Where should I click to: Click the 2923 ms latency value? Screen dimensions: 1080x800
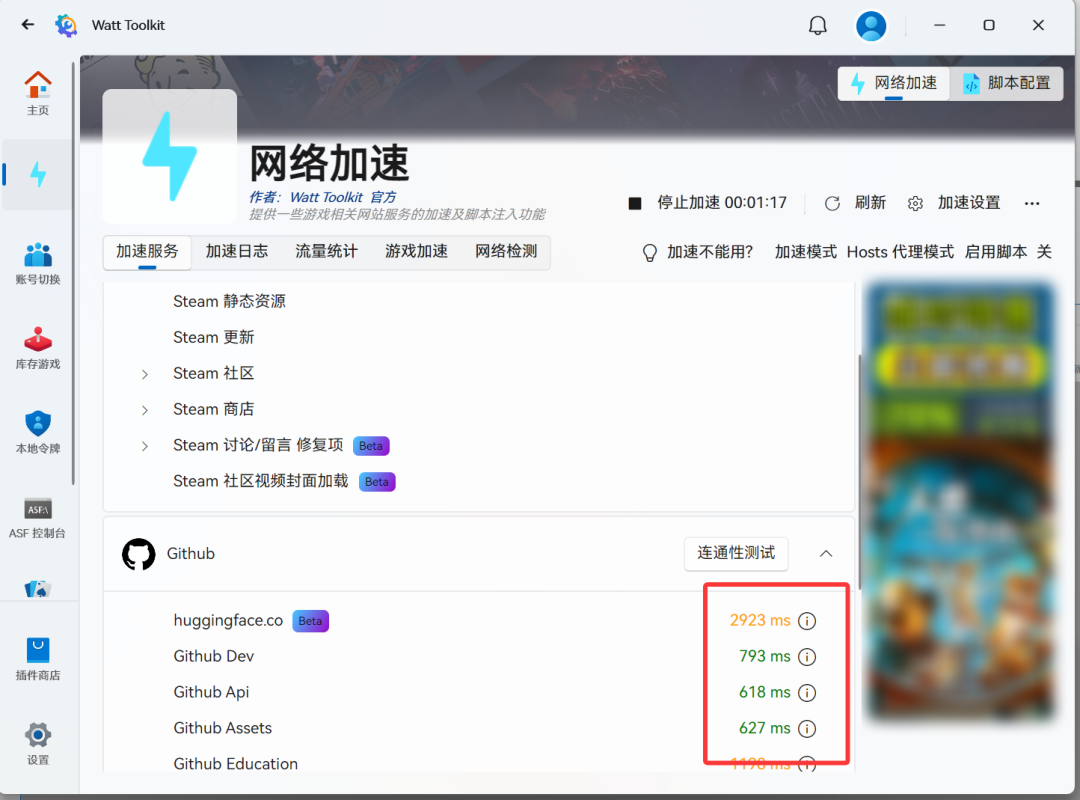760,621
